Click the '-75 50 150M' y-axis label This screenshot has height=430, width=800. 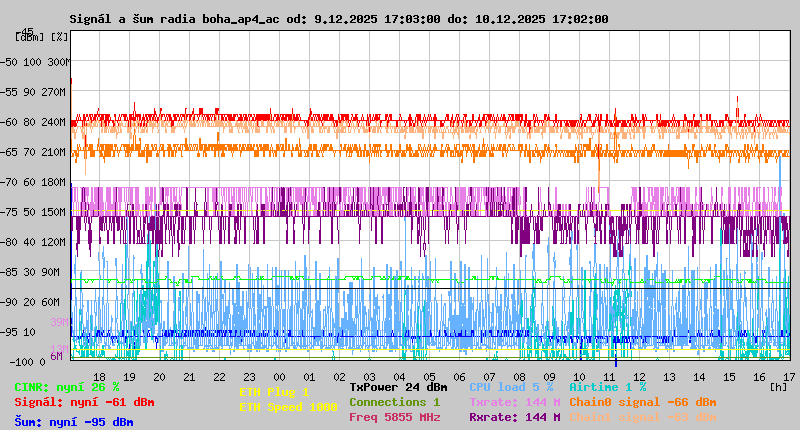(x=33, y=212)
